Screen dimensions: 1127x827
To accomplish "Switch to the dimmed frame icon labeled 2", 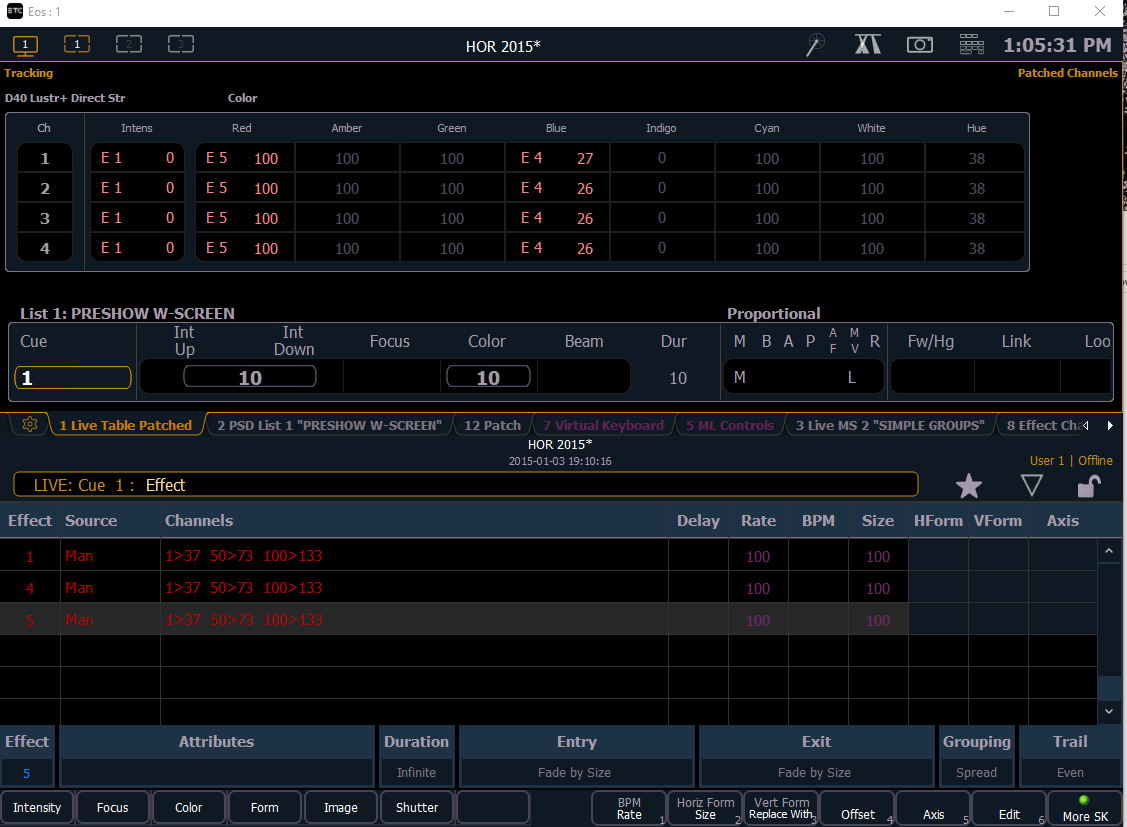I will [x=129, y=45].
